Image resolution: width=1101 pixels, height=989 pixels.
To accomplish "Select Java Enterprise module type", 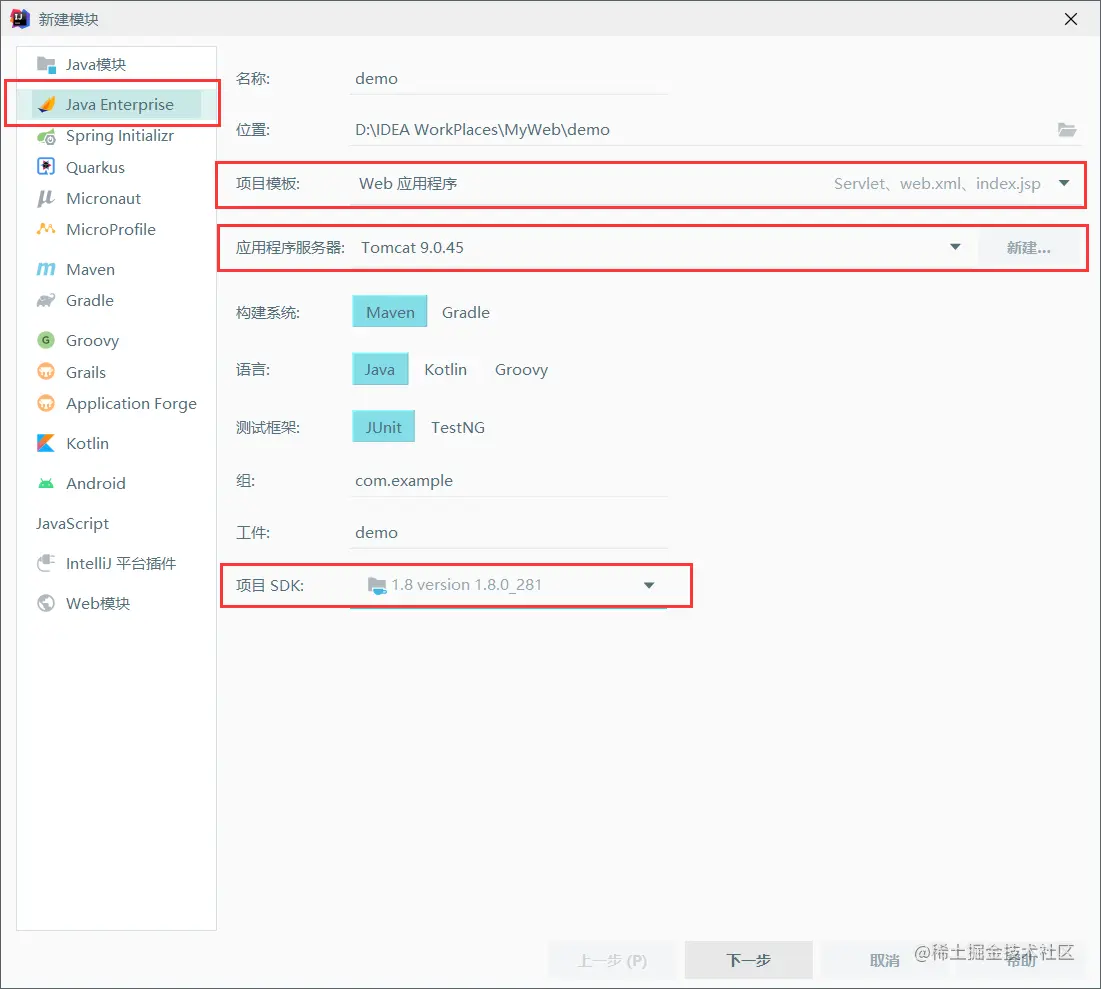I will pyautogui.click(x=117, y=104).
